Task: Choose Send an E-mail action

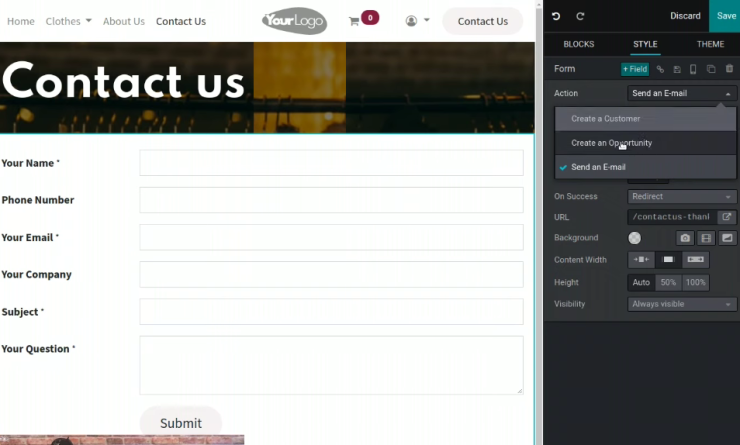Action: (645, 167)
